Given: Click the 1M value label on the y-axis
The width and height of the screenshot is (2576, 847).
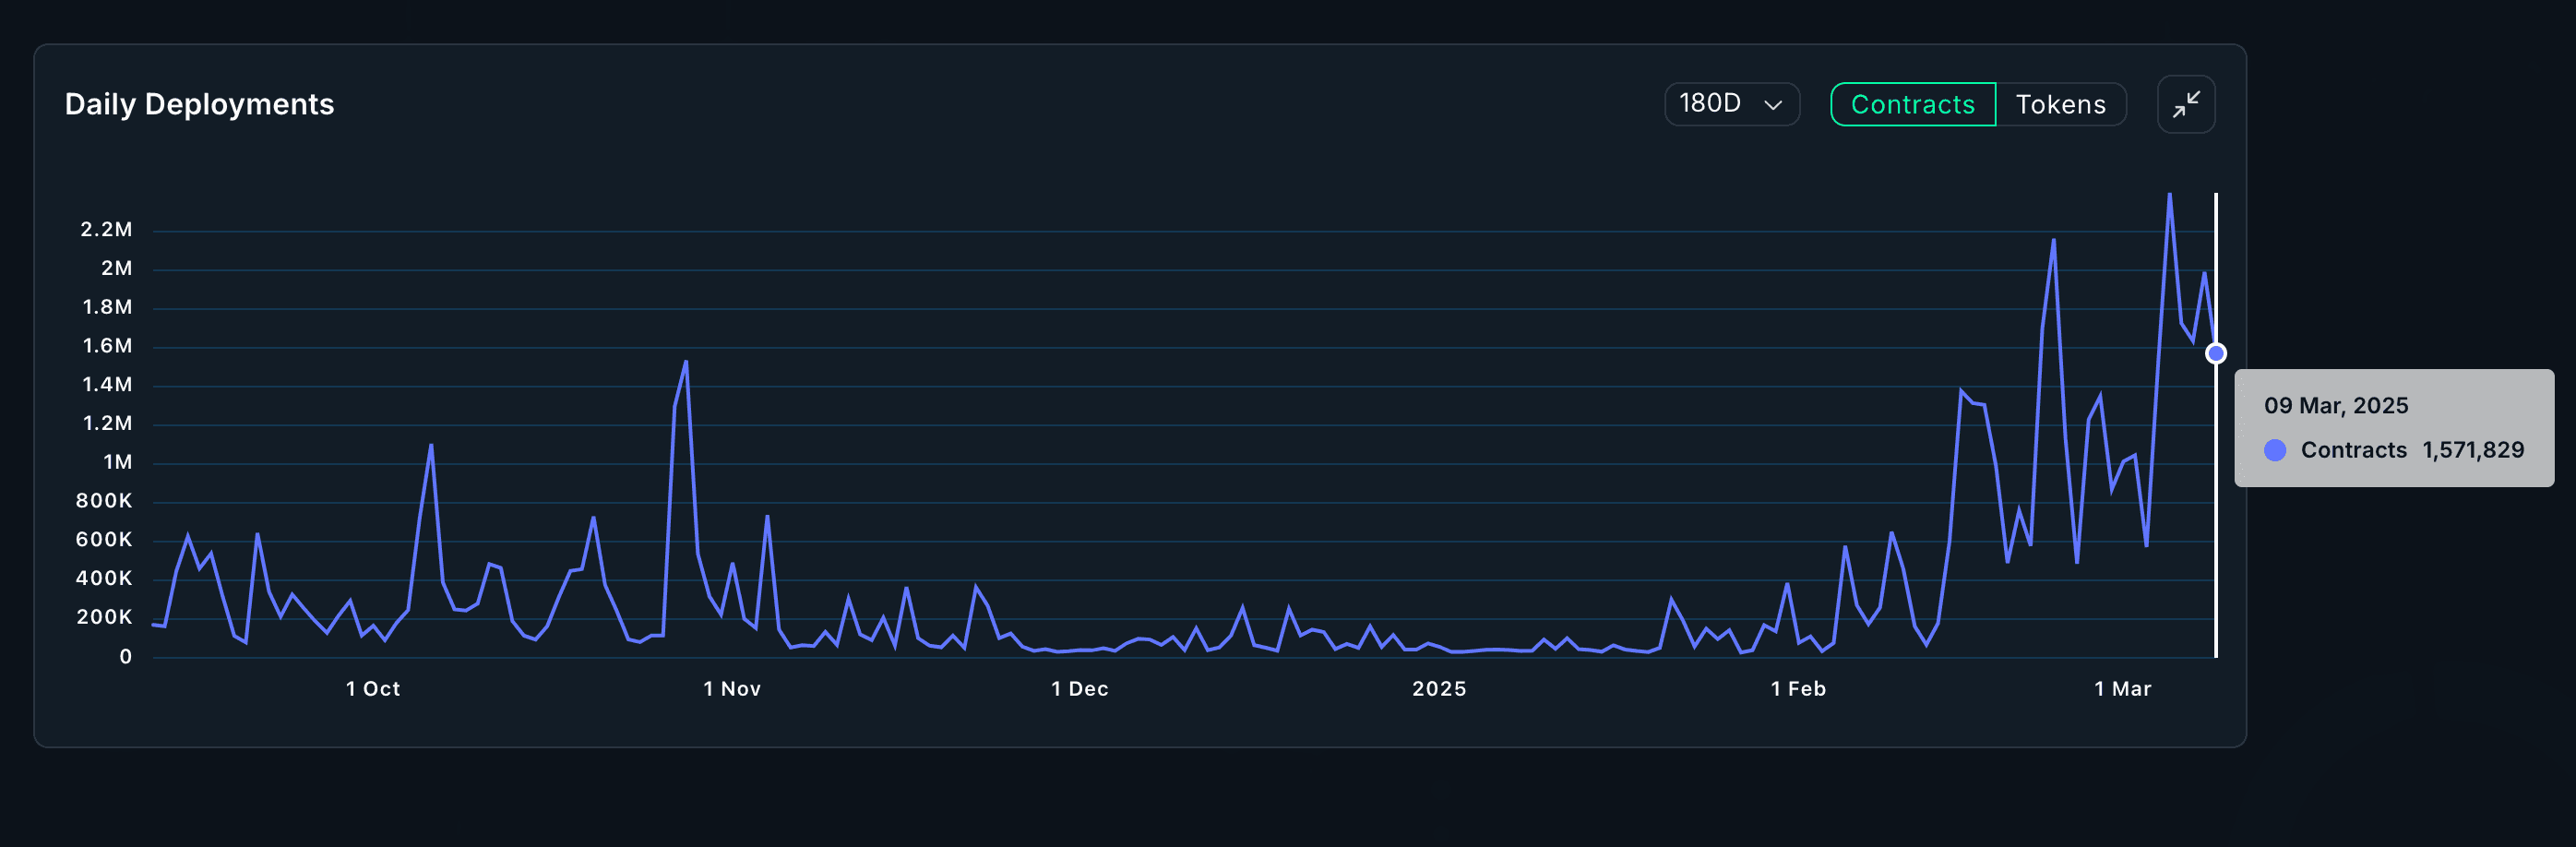Looking at the screenshot, I should pos(117,462).
